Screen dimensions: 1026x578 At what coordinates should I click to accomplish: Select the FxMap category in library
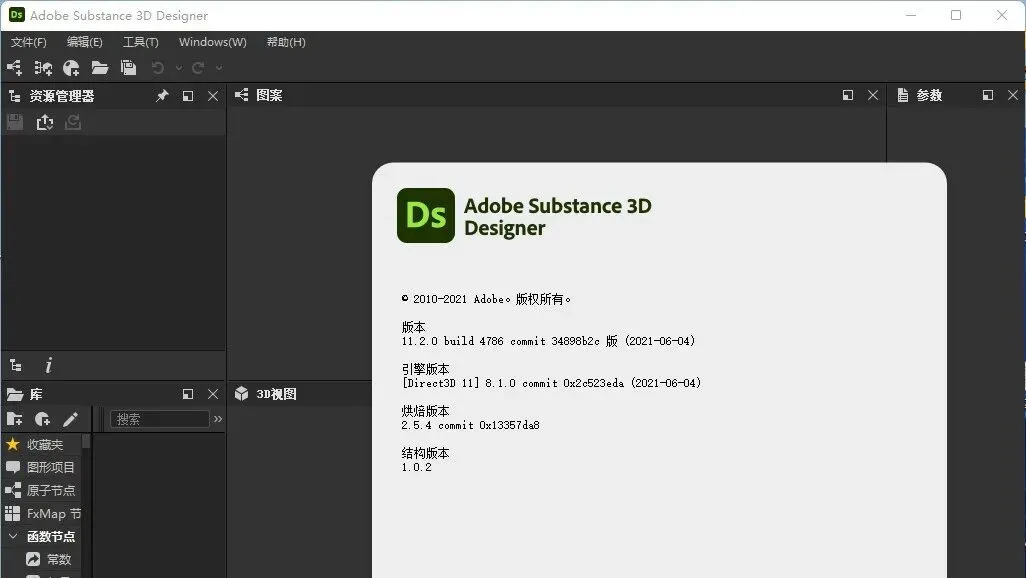coord(43,514)
